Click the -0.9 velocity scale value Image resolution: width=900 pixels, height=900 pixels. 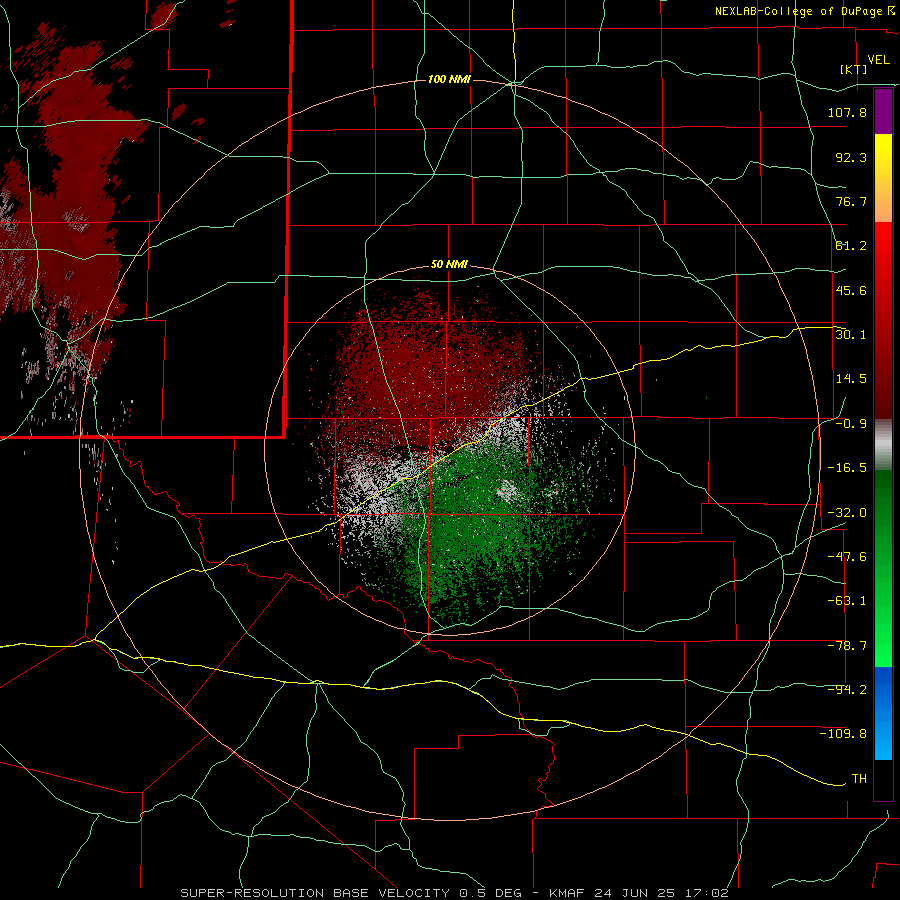point(851,424)
